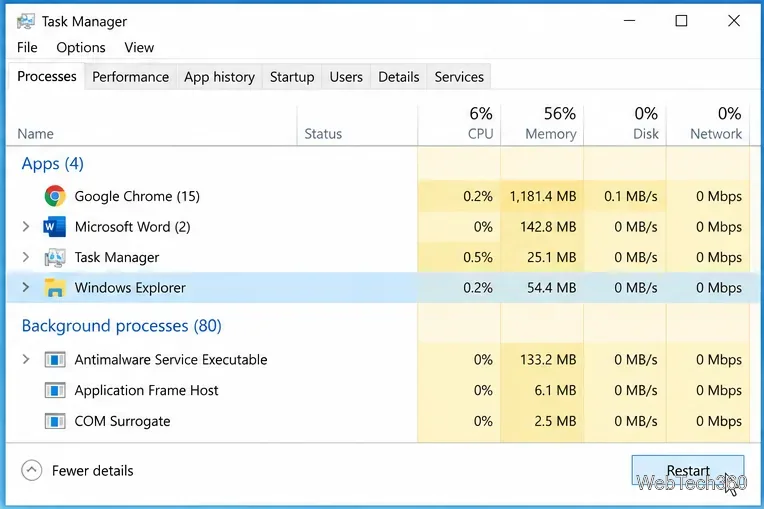Open the Options menu

81,47
